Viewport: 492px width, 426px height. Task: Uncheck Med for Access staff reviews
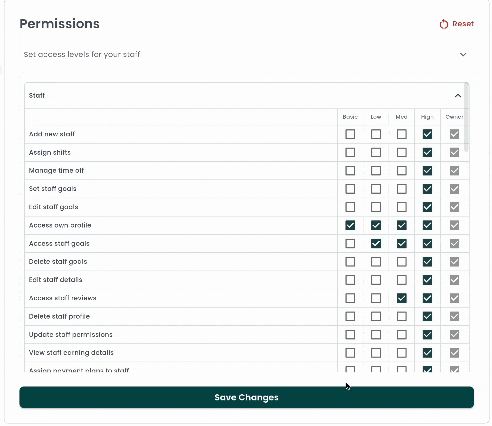tap(402, 298)
